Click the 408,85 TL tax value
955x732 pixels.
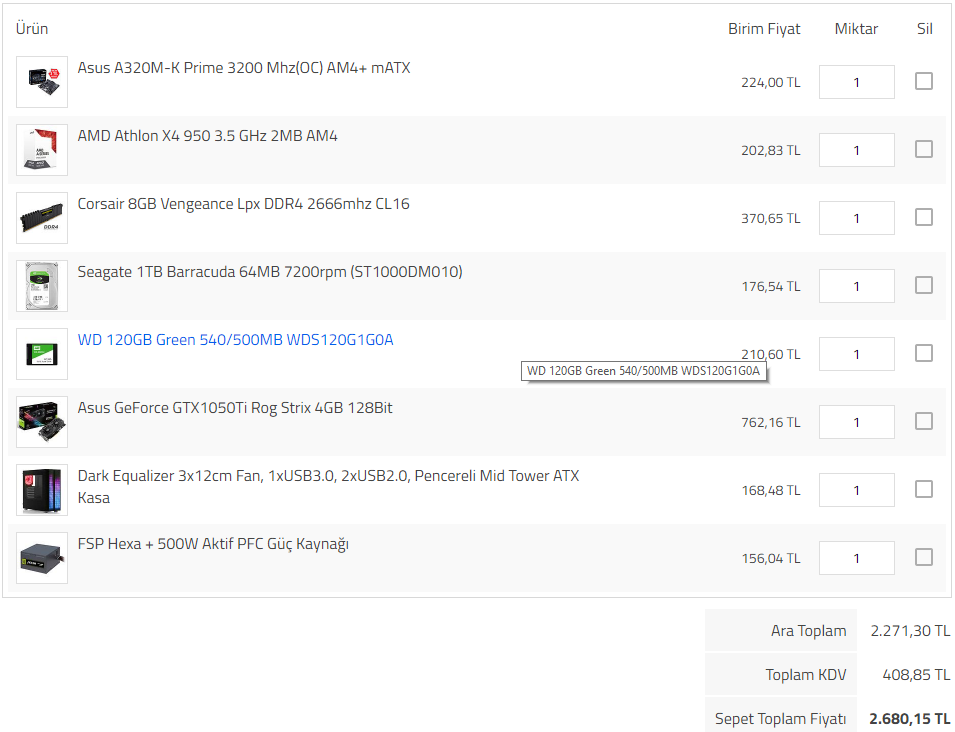(x=916, y=675)
